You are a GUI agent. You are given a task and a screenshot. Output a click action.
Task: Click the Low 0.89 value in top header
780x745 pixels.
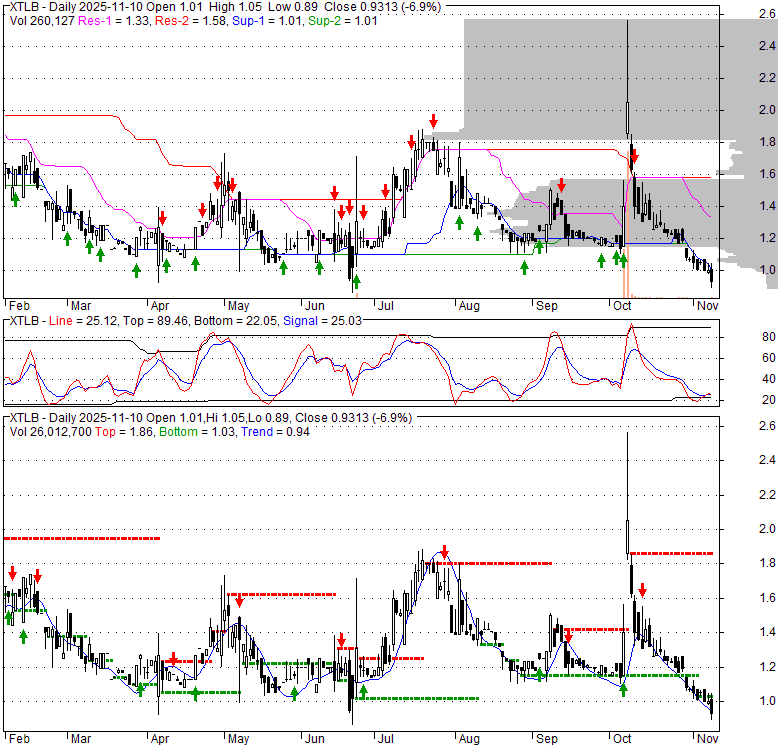(292, 7)
